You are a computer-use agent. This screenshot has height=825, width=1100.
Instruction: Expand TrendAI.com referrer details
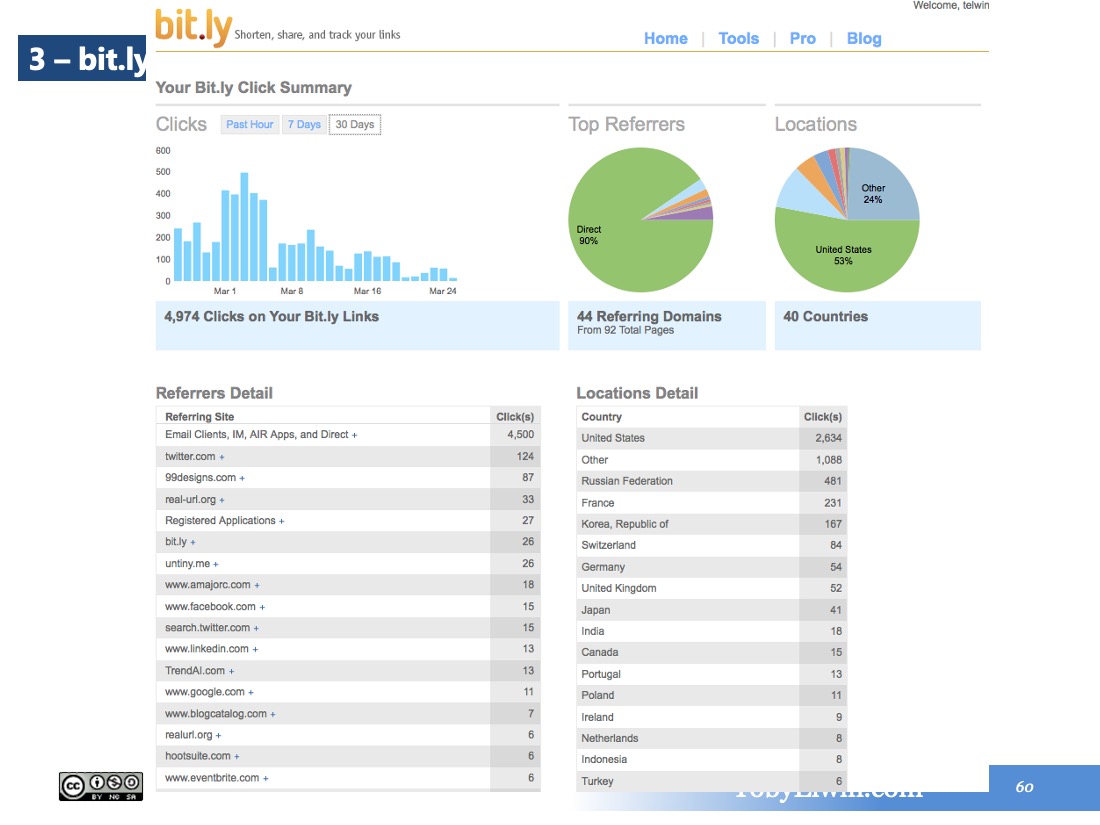[x=232, y=671]
